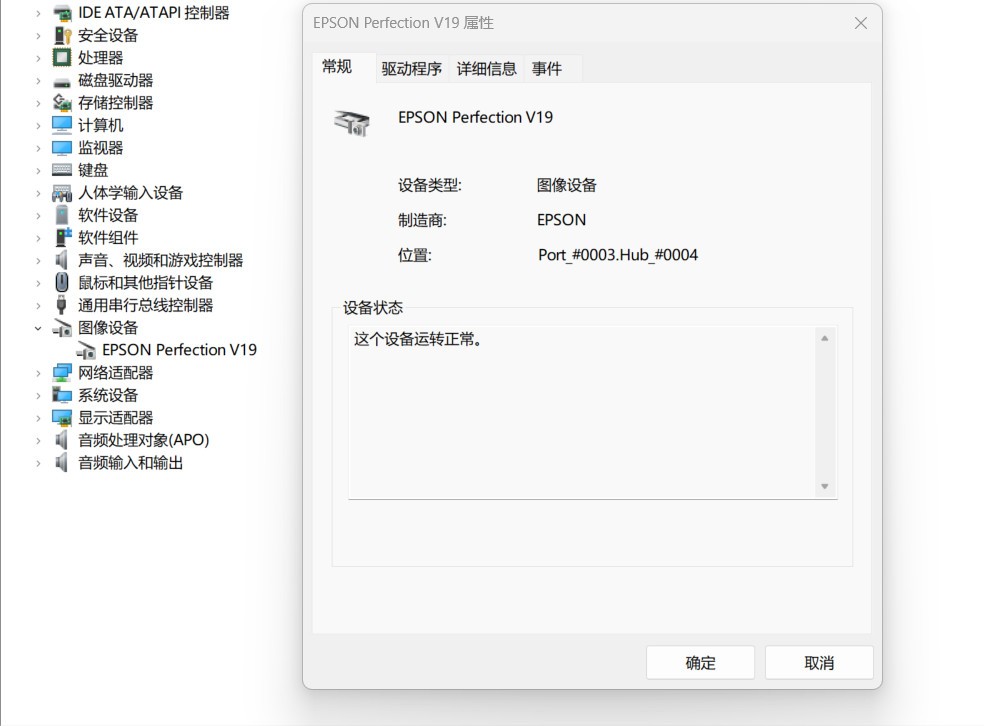Click the device status scroll up arrow
The height and width of the screenshot is (726, 984).
coord(825,338)
